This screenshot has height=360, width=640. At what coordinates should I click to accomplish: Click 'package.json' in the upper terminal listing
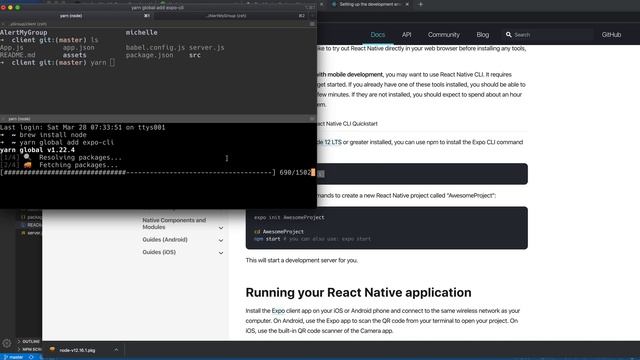click(x=149, y=55)
